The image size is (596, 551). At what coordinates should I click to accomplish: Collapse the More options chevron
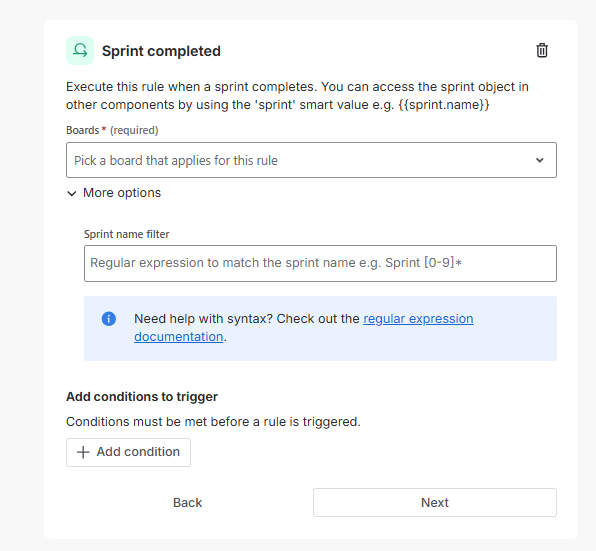[x=71, y=193]
